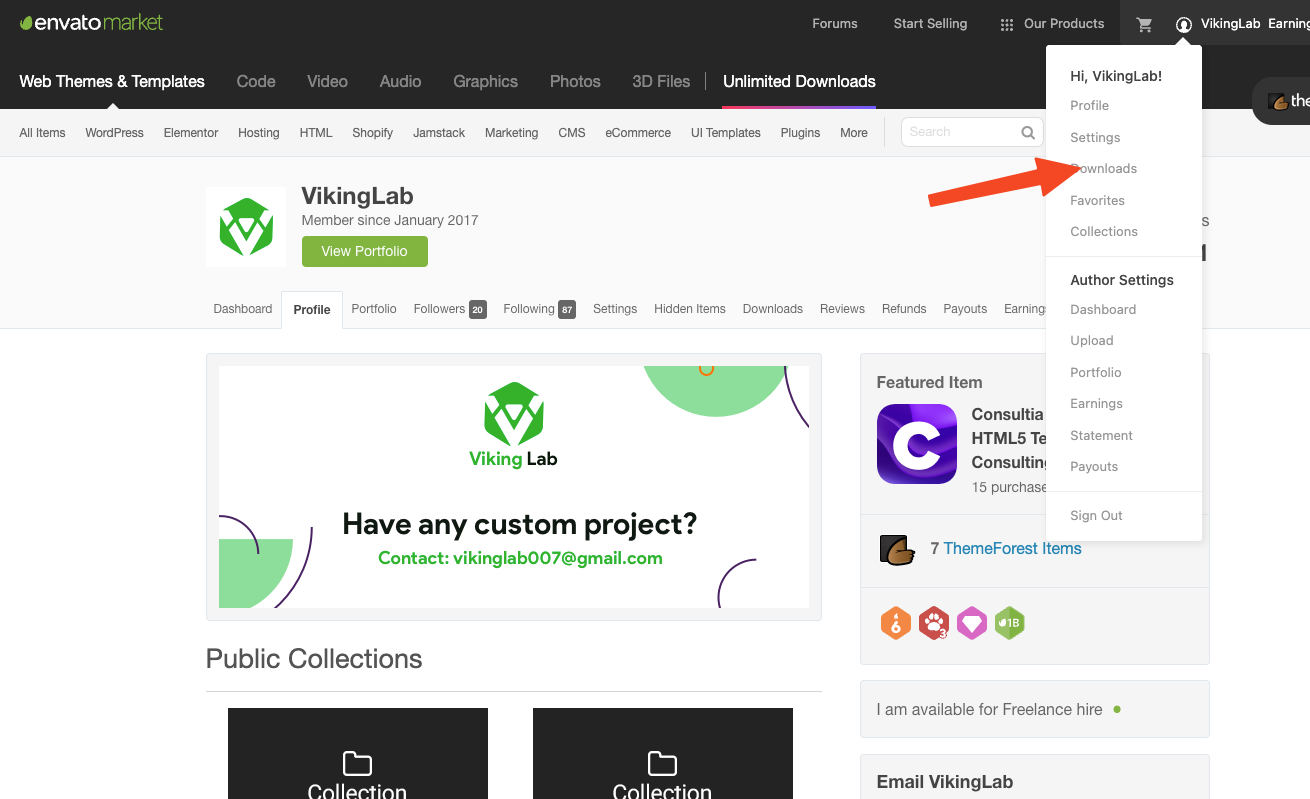
Task: Switch to the Reviews tab
Action: click(x=842, y=309)
